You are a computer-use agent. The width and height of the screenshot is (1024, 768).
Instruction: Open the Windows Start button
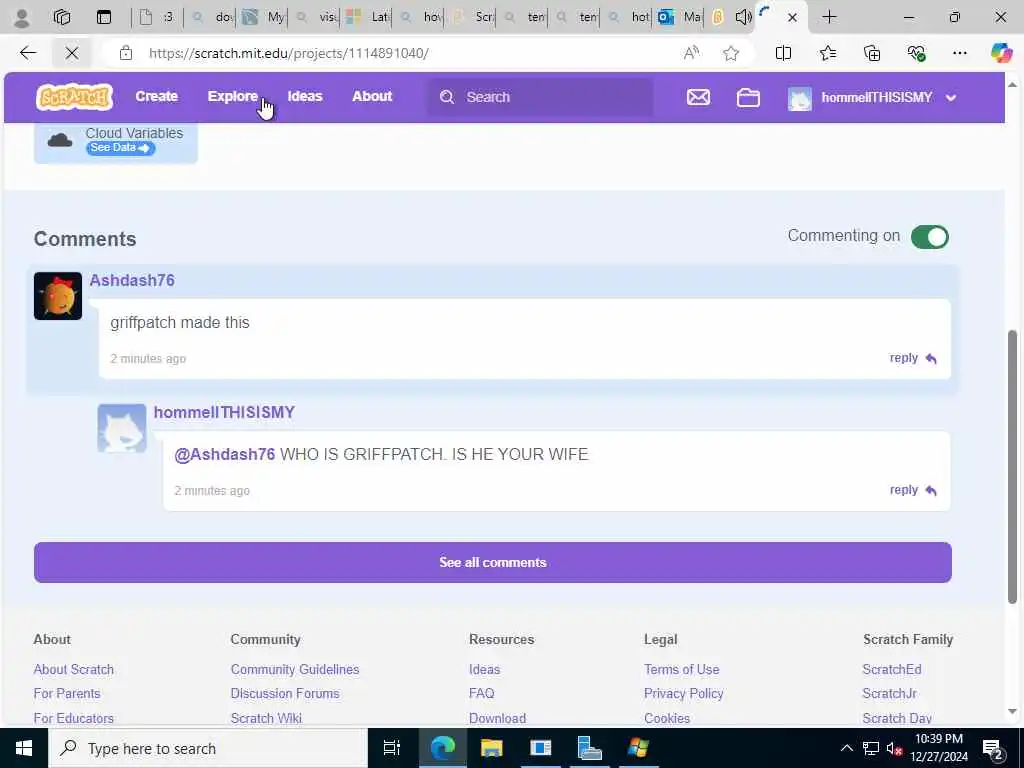[x=24, y=748]
